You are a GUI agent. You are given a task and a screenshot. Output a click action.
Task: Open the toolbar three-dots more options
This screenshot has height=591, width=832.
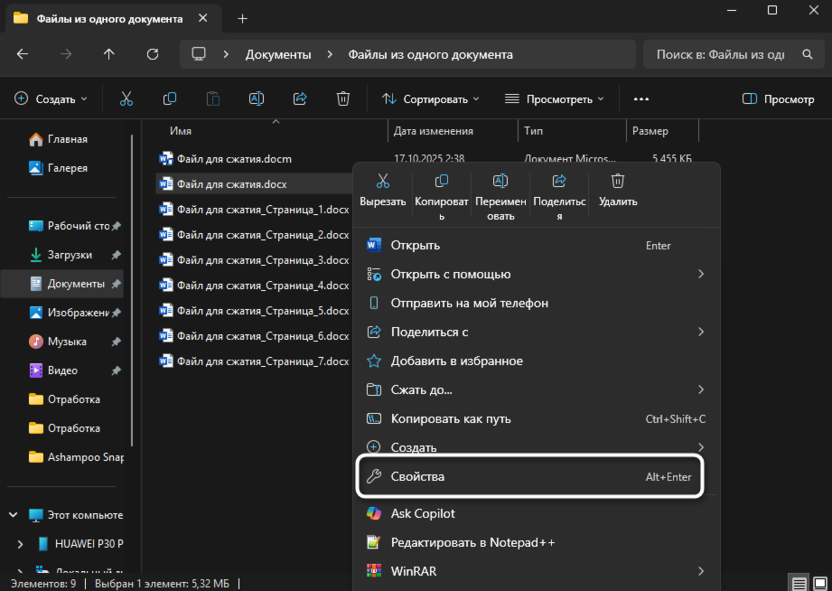pyautogui.click(x=642, y=99)
